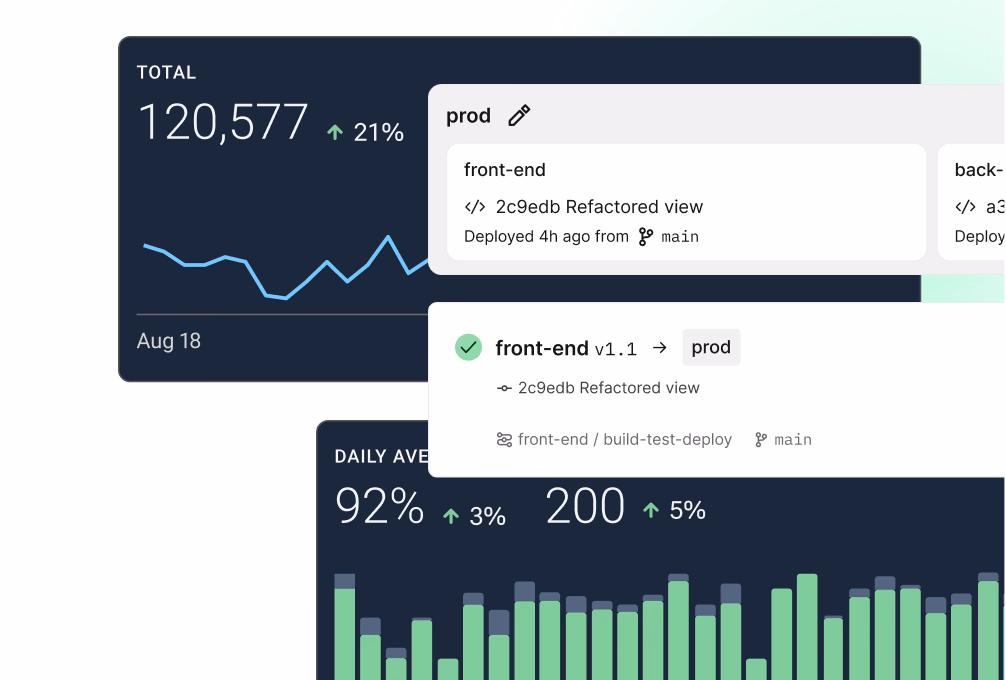Click the commit icon before 2c9edb Refactored view

tap(505, 388)
